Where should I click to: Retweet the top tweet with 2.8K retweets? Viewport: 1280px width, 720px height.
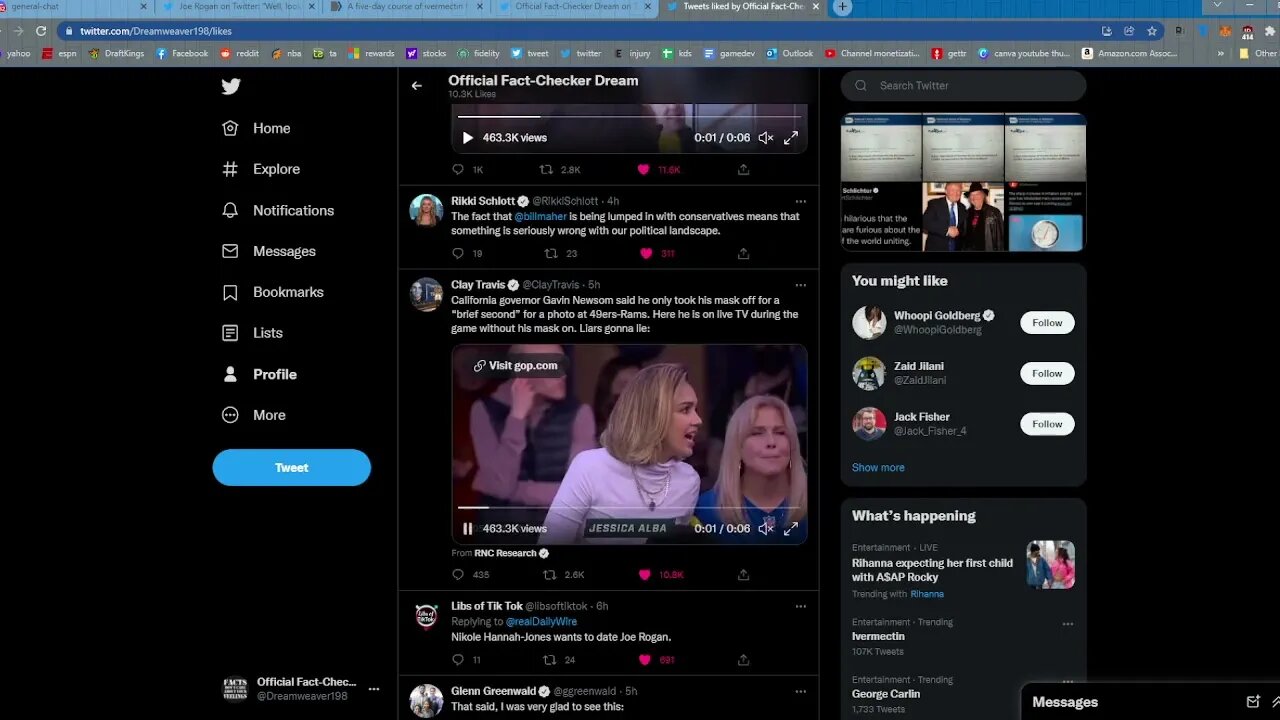pyautogui.click(x=546, y=170)
